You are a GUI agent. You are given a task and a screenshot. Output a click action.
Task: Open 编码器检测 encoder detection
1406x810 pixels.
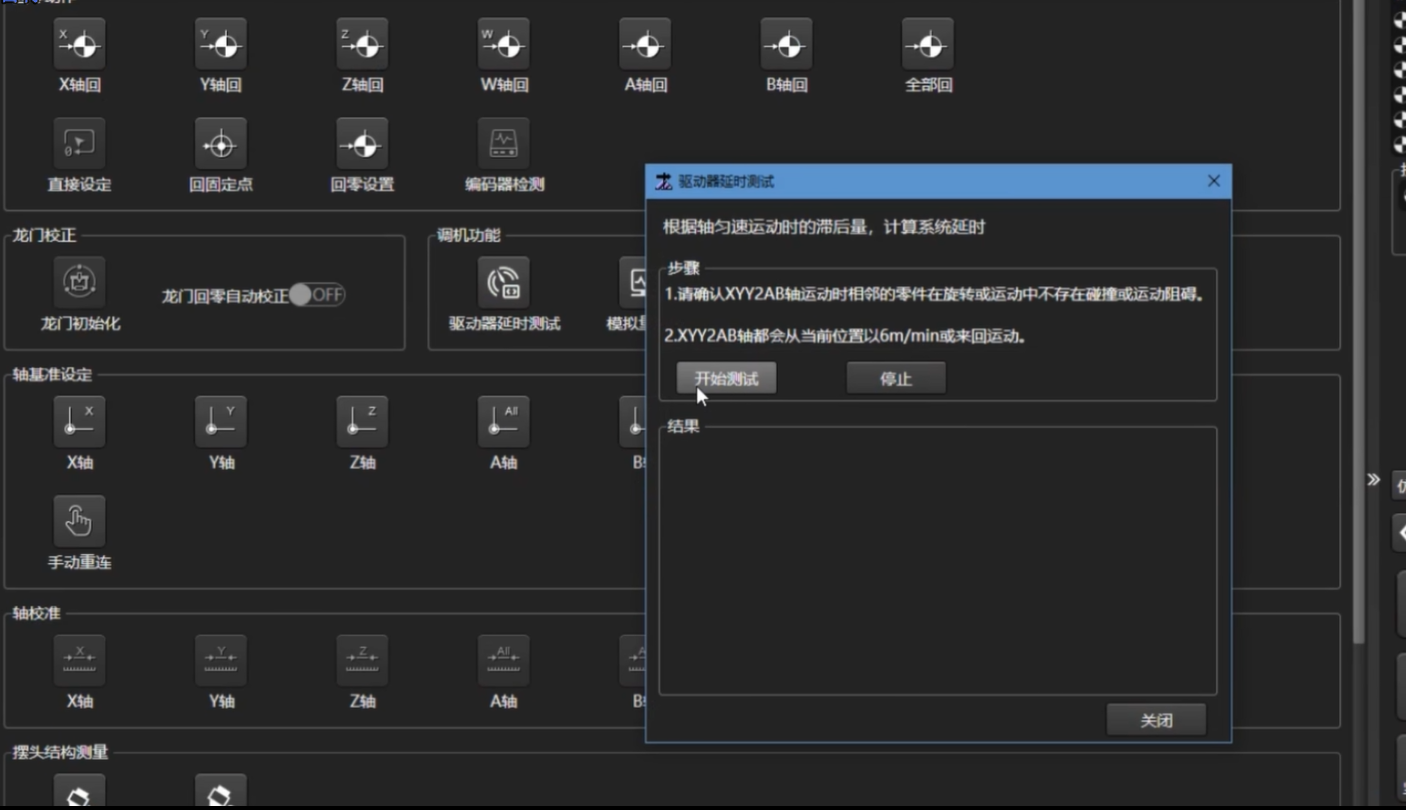tap(504, 145)
